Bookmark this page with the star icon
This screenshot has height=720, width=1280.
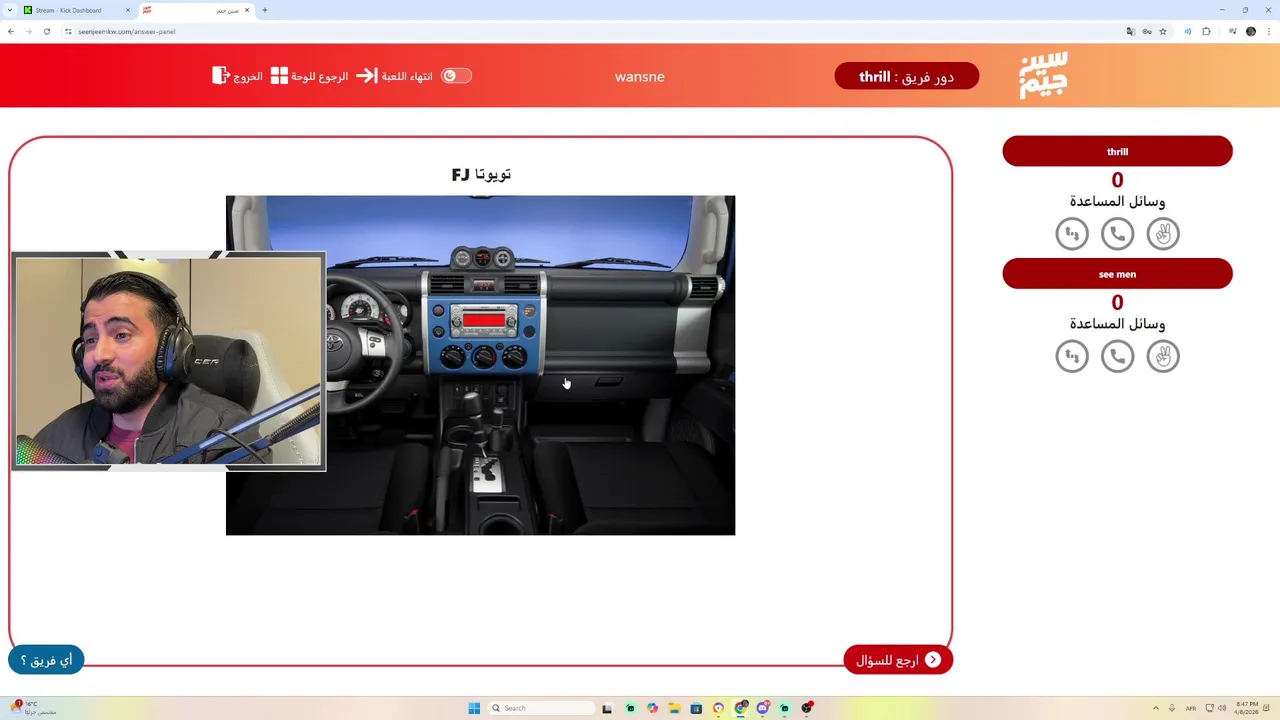click(1162, 31)
